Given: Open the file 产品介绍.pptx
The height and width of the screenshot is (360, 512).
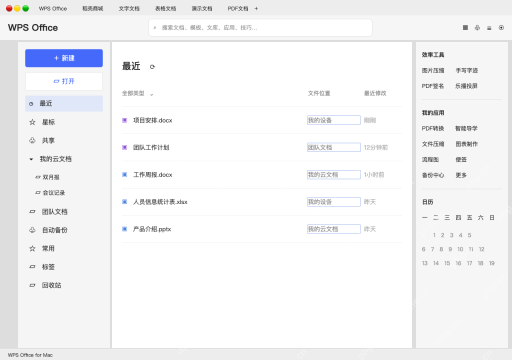Looking at the screenshot, I should coord(152,229).
